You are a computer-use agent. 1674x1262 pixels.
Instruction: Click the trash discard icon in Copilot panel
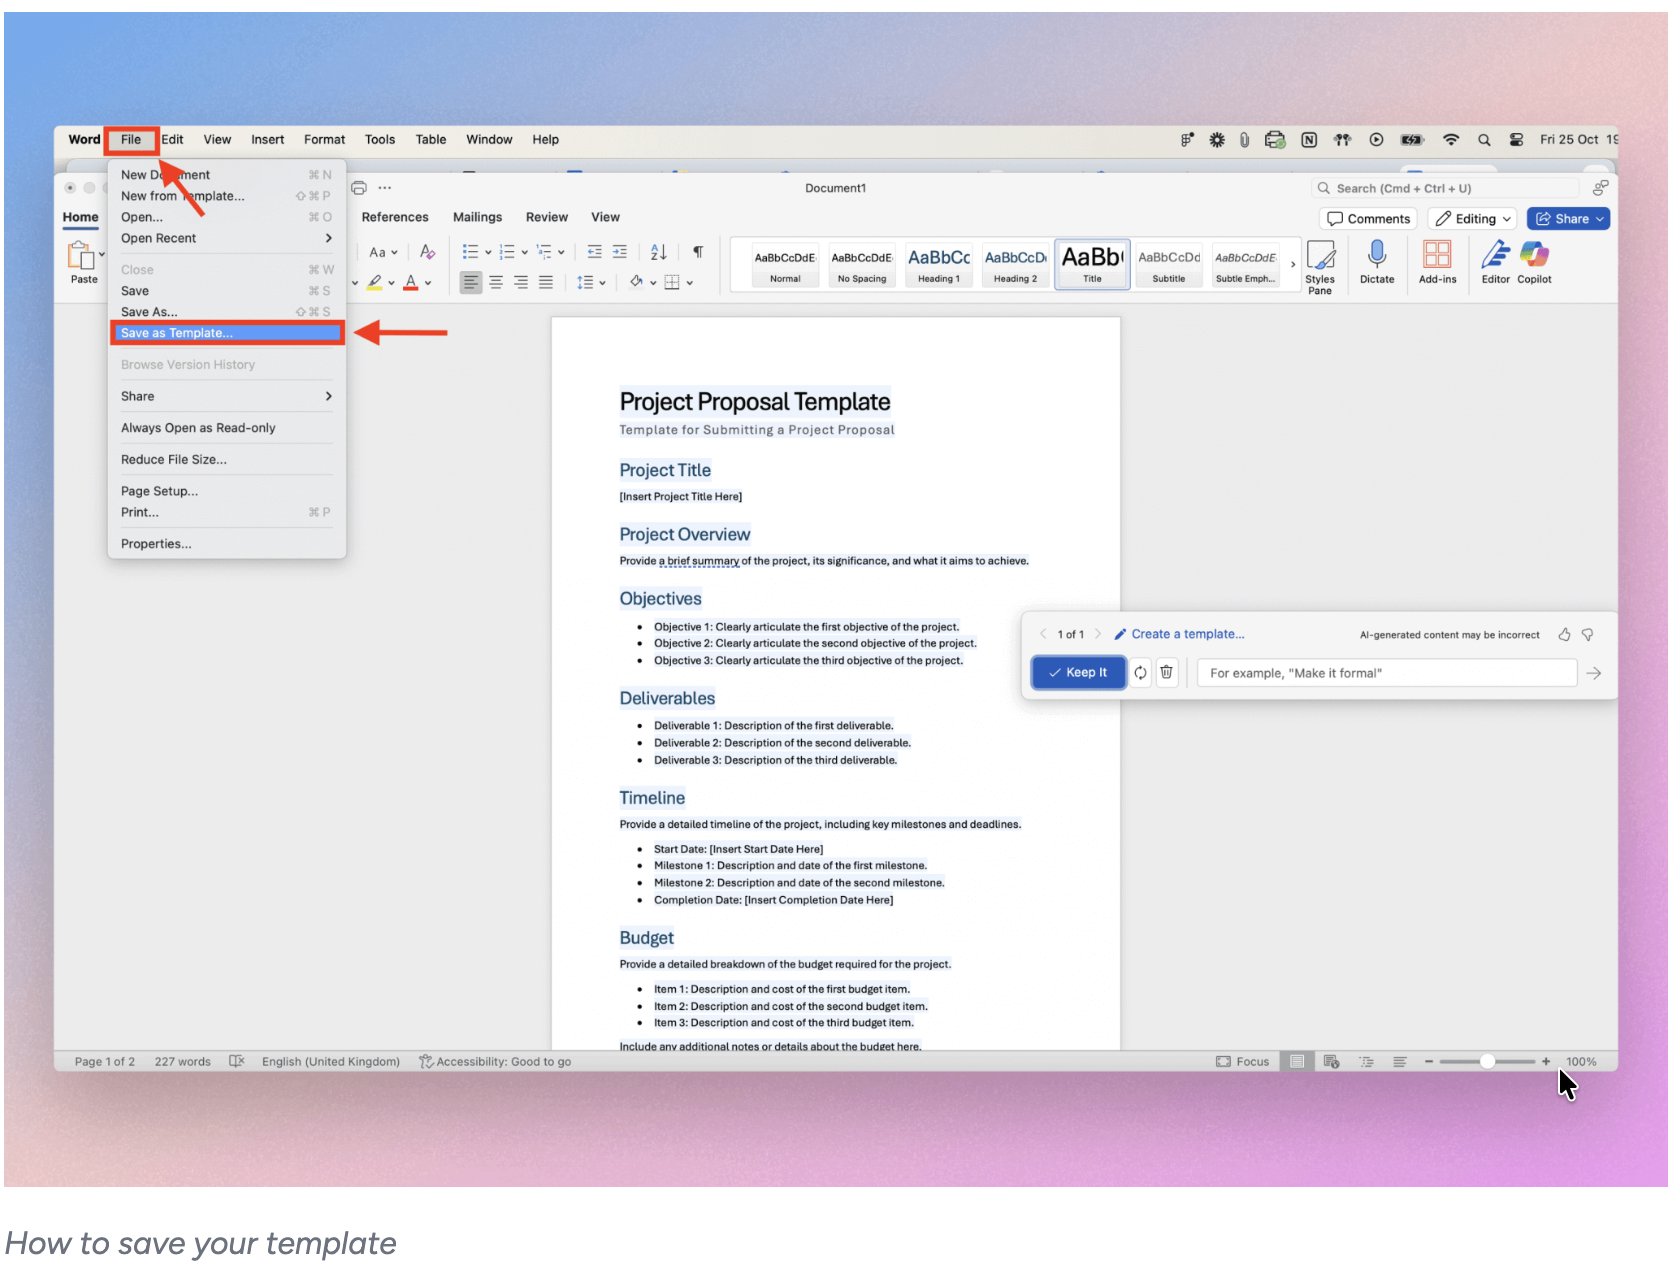pos(1166,673)
